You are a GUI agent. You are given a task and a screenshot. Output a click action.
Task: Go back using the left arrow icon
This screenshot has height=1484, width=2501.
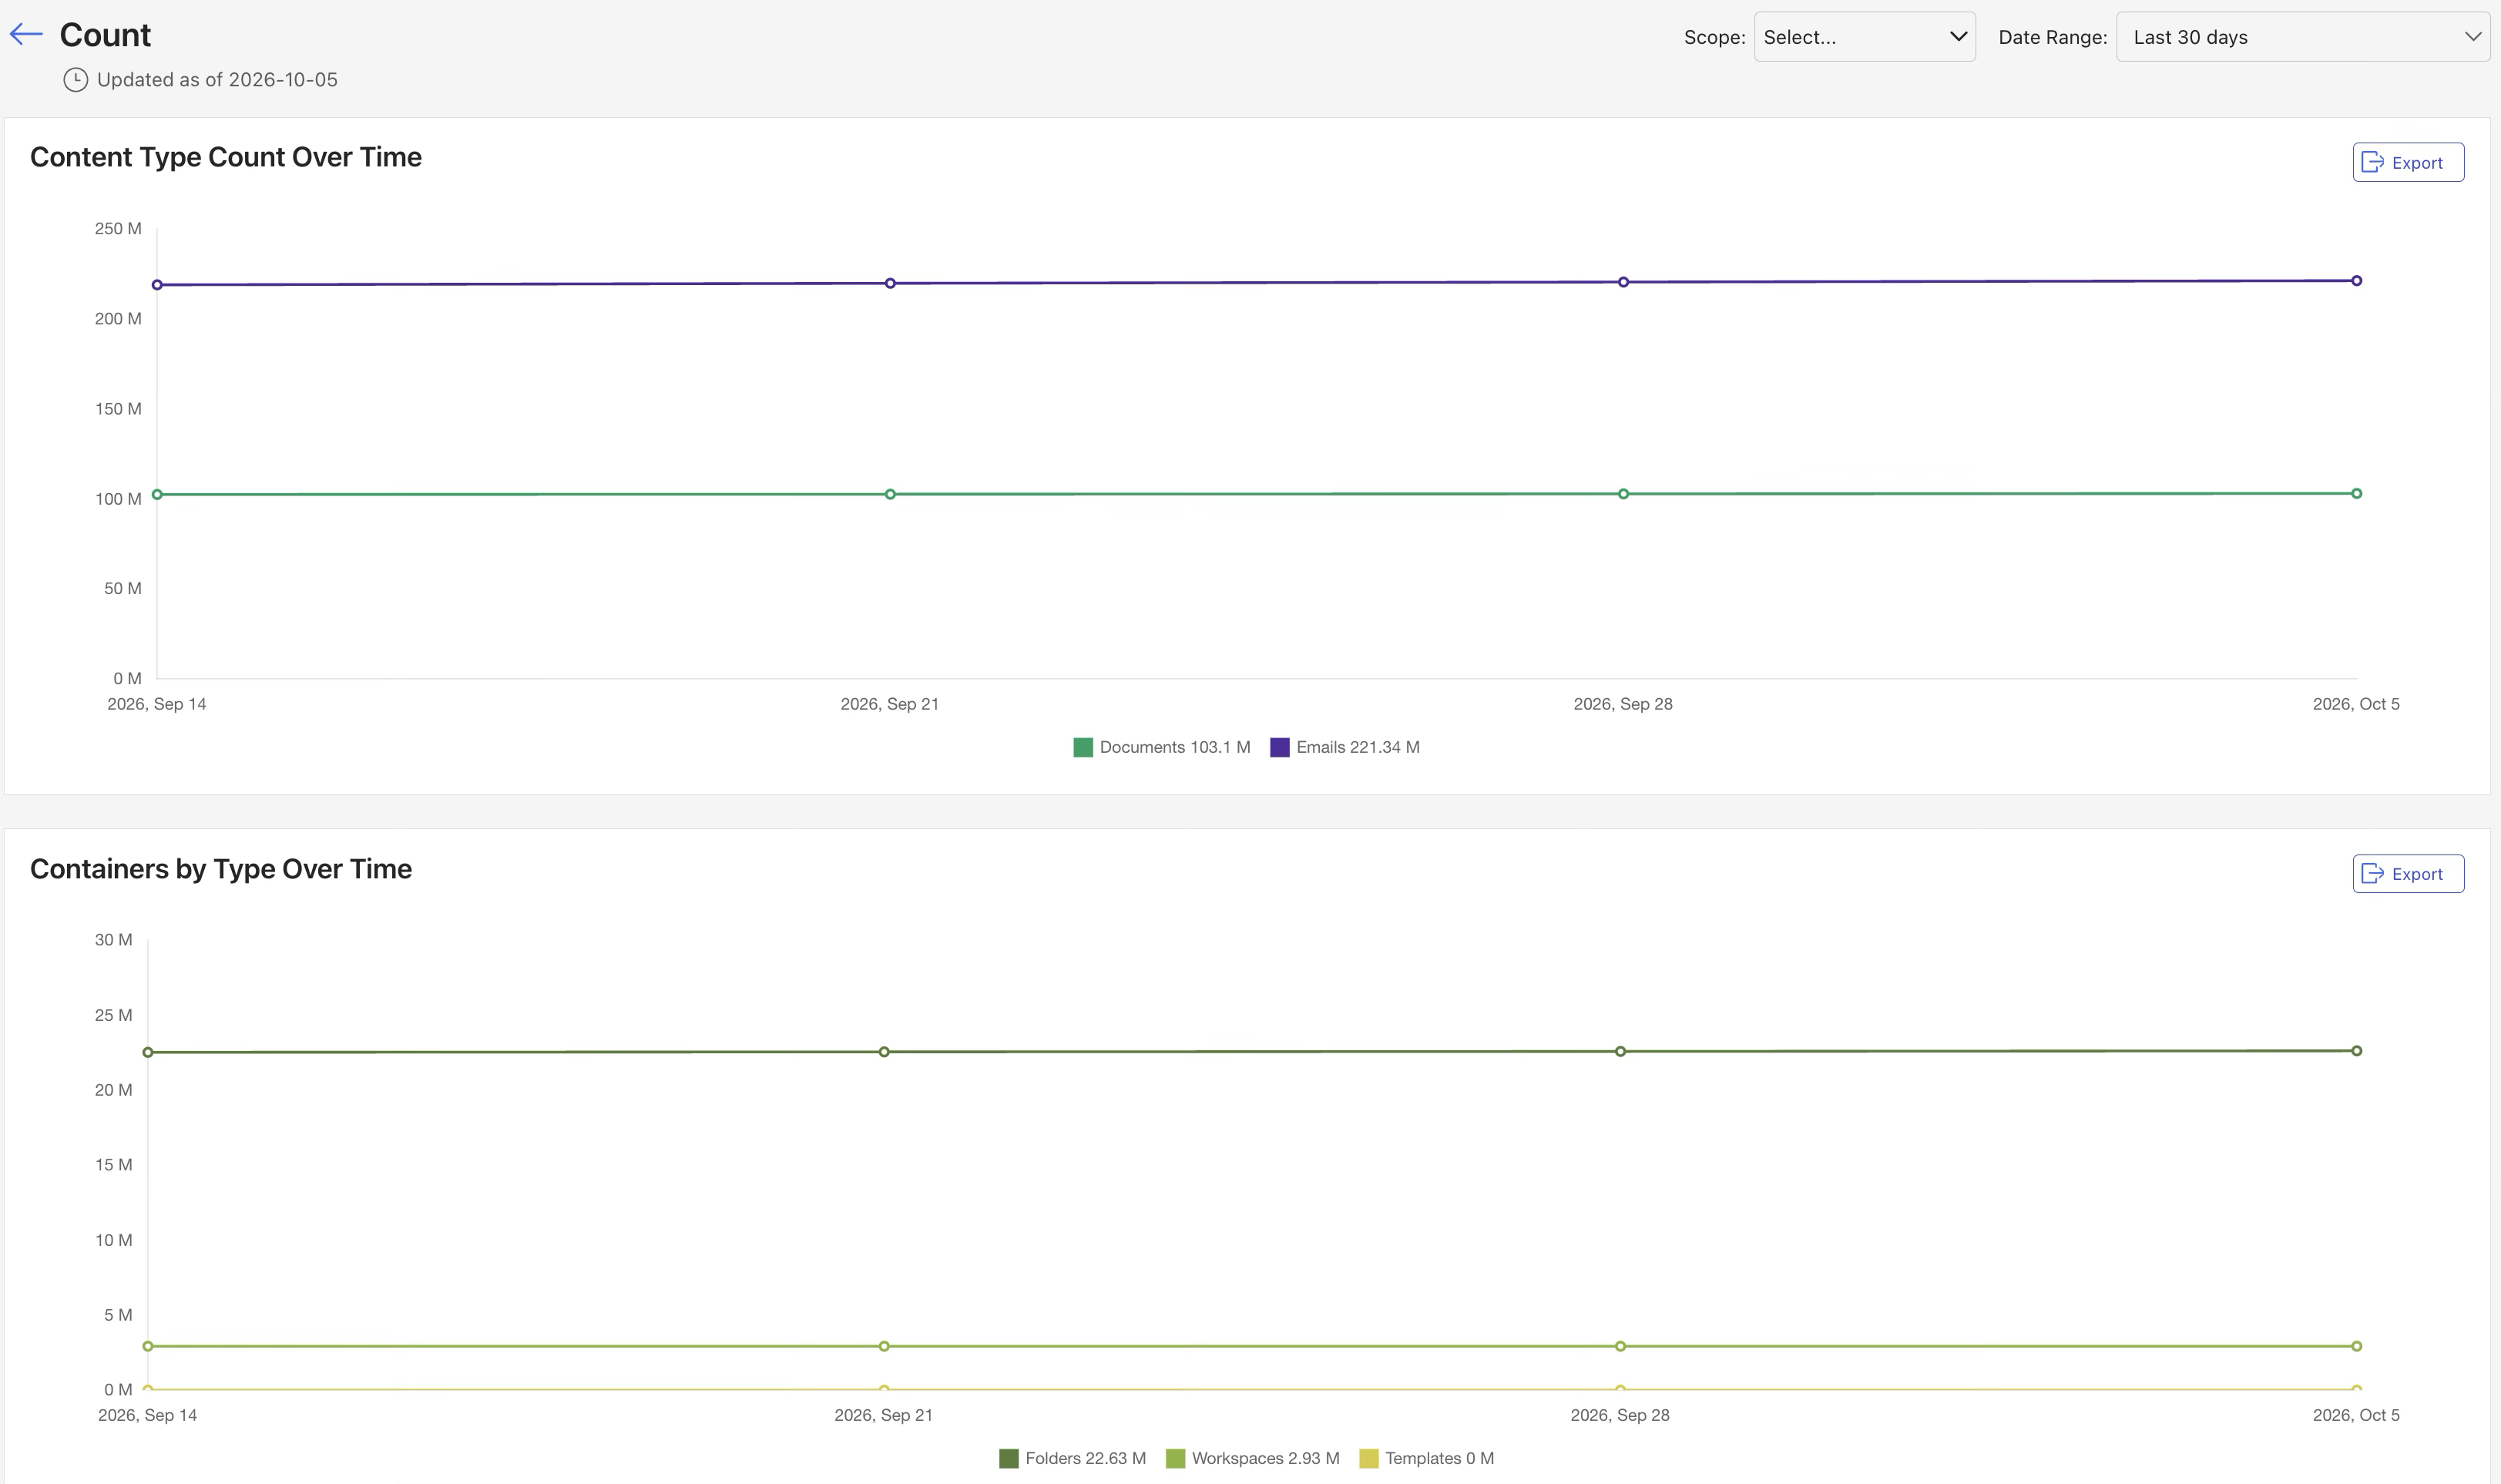coord(26,35)
